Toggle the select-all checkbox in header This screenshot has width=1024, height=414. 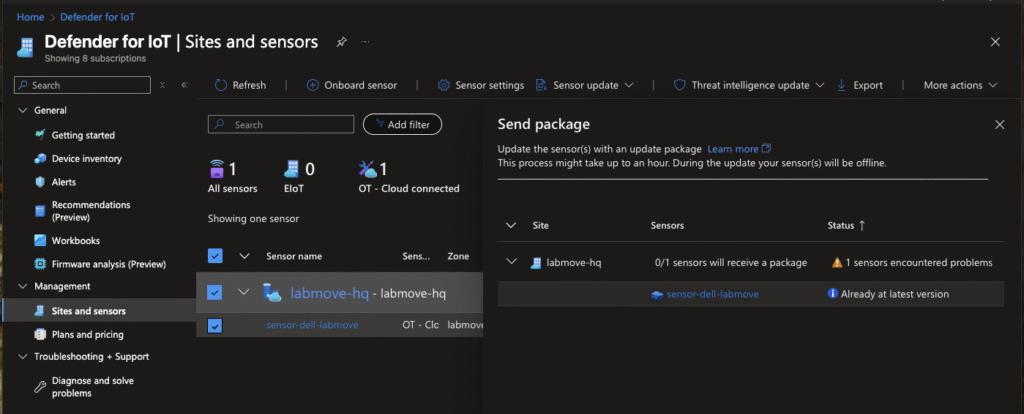coord(215,256)
